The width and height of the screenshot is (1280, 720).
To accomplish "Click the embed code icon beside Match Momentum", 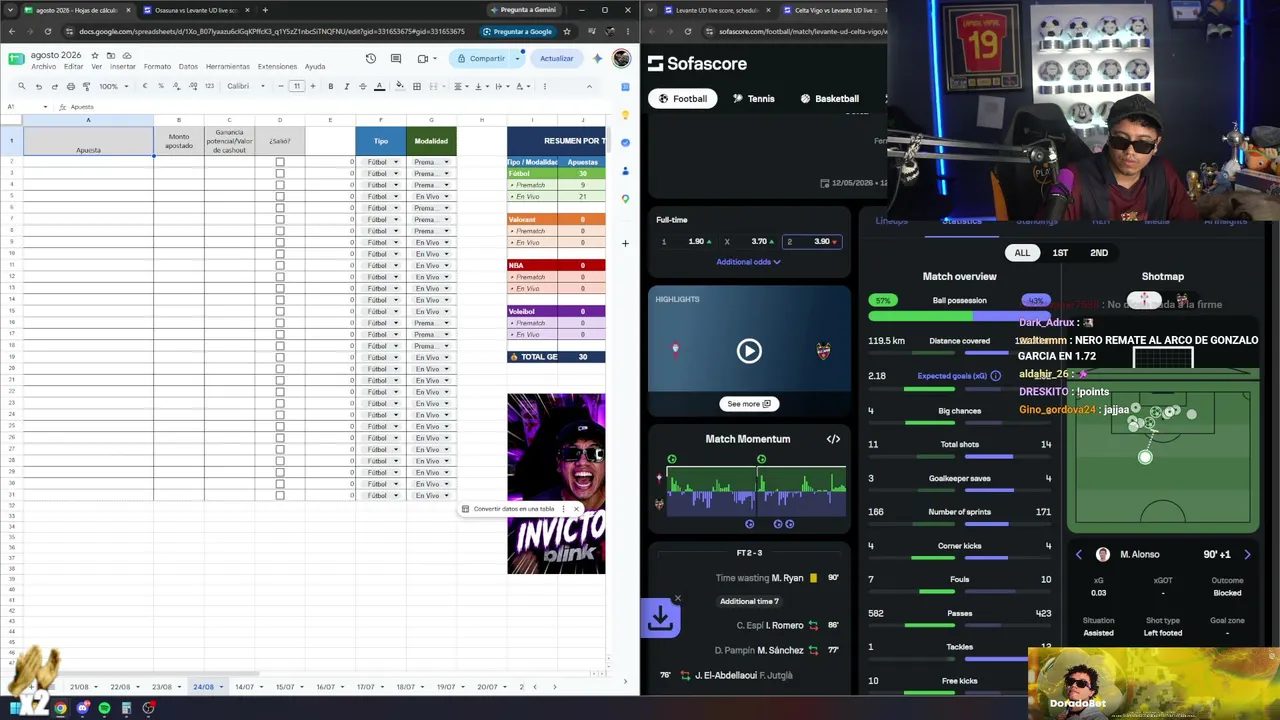I will (x=833, y=439).
